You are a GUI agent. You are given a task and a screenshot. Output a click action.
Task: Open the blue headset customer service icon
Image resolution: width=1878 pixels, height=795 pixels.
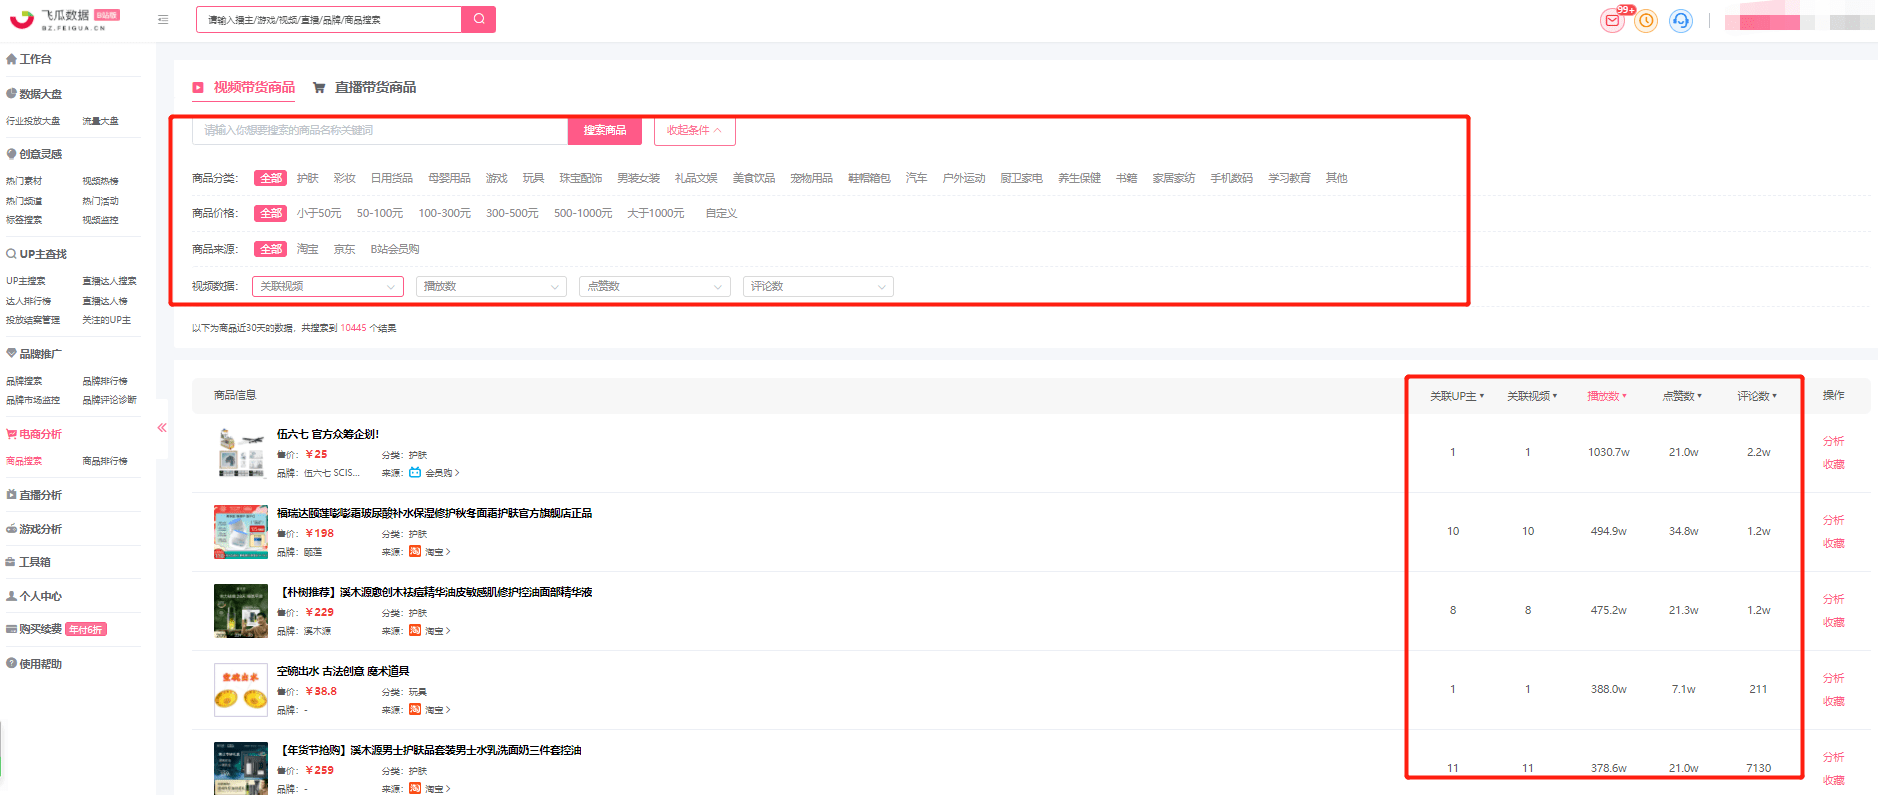point(1681,20)
